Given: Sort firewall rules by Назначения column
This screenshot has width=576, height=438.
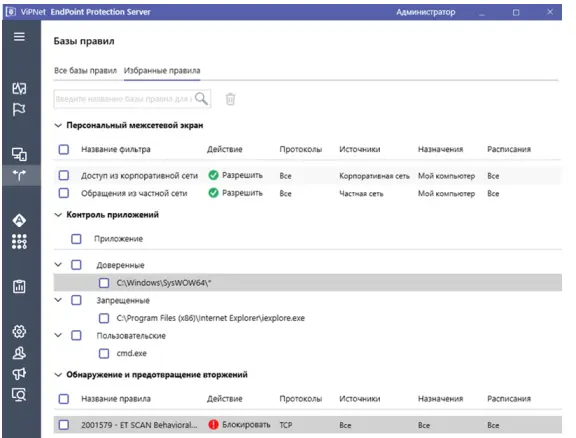Looking at the screenshot, I should click(440, 149).
